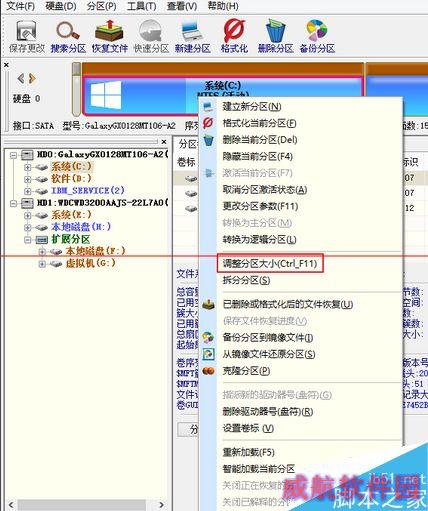This screenshot has height=511, width=428.
Task: Go to previous disk with left arrow
Action: coord(21,79)
